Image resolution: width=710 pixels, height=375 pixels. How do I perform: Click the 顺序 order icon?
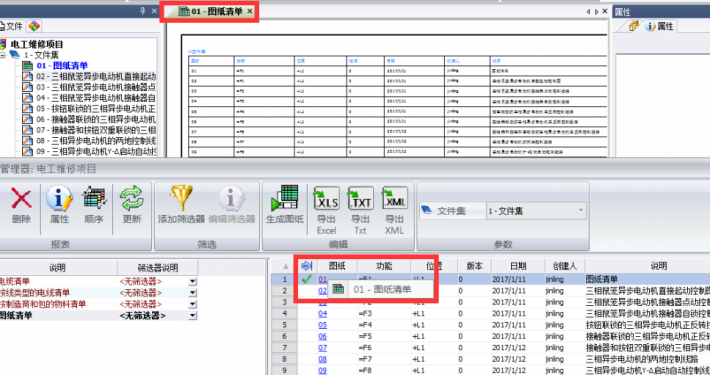94,199
